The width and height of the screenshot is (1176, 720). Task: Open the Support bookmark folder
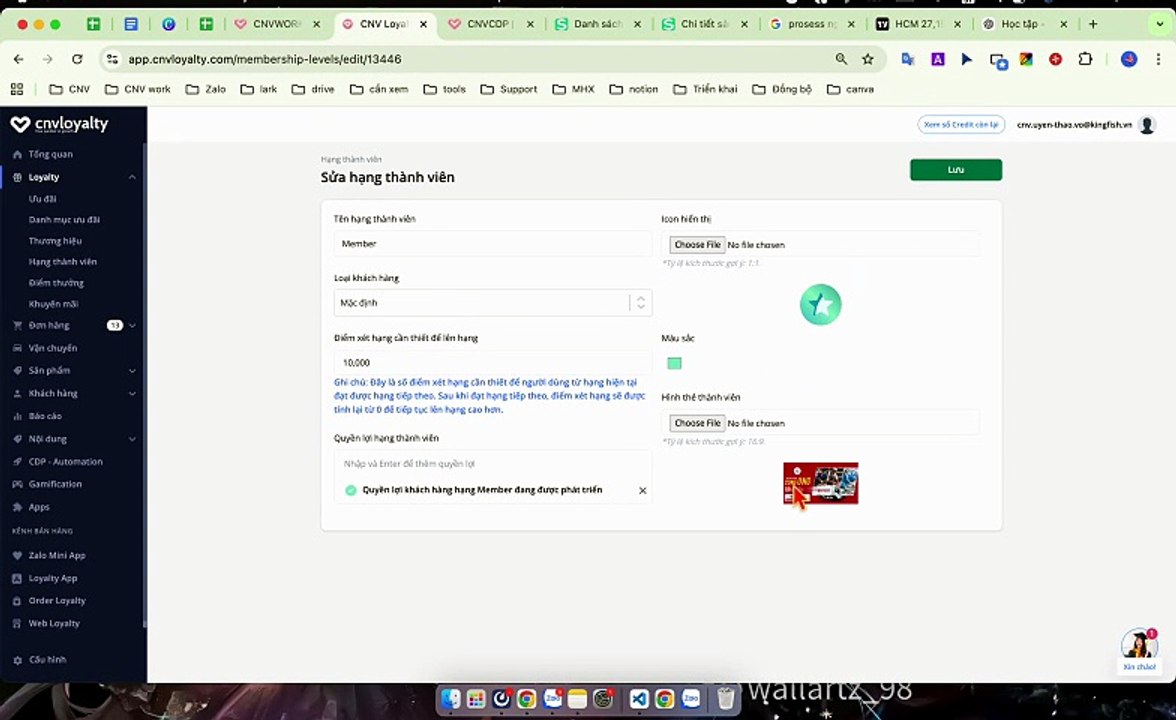pos(509,88)
